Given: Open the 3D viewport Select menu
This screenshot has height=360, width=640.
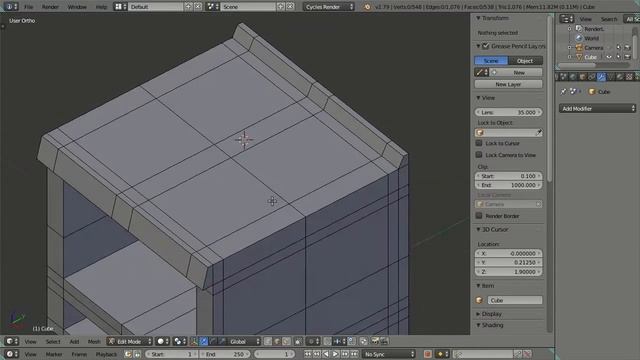Looking at the screenshot, I should [x=53, y=342].
